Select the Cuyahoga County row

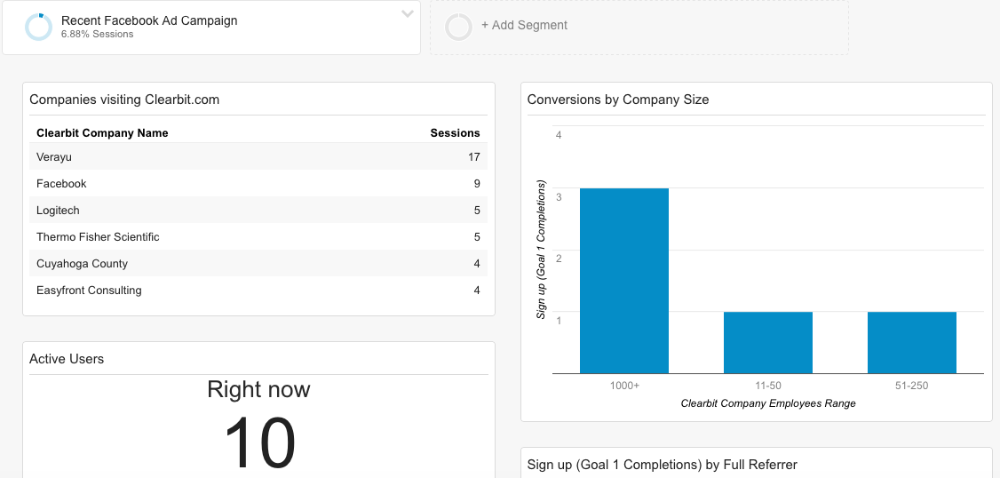(x=258, y=264)
